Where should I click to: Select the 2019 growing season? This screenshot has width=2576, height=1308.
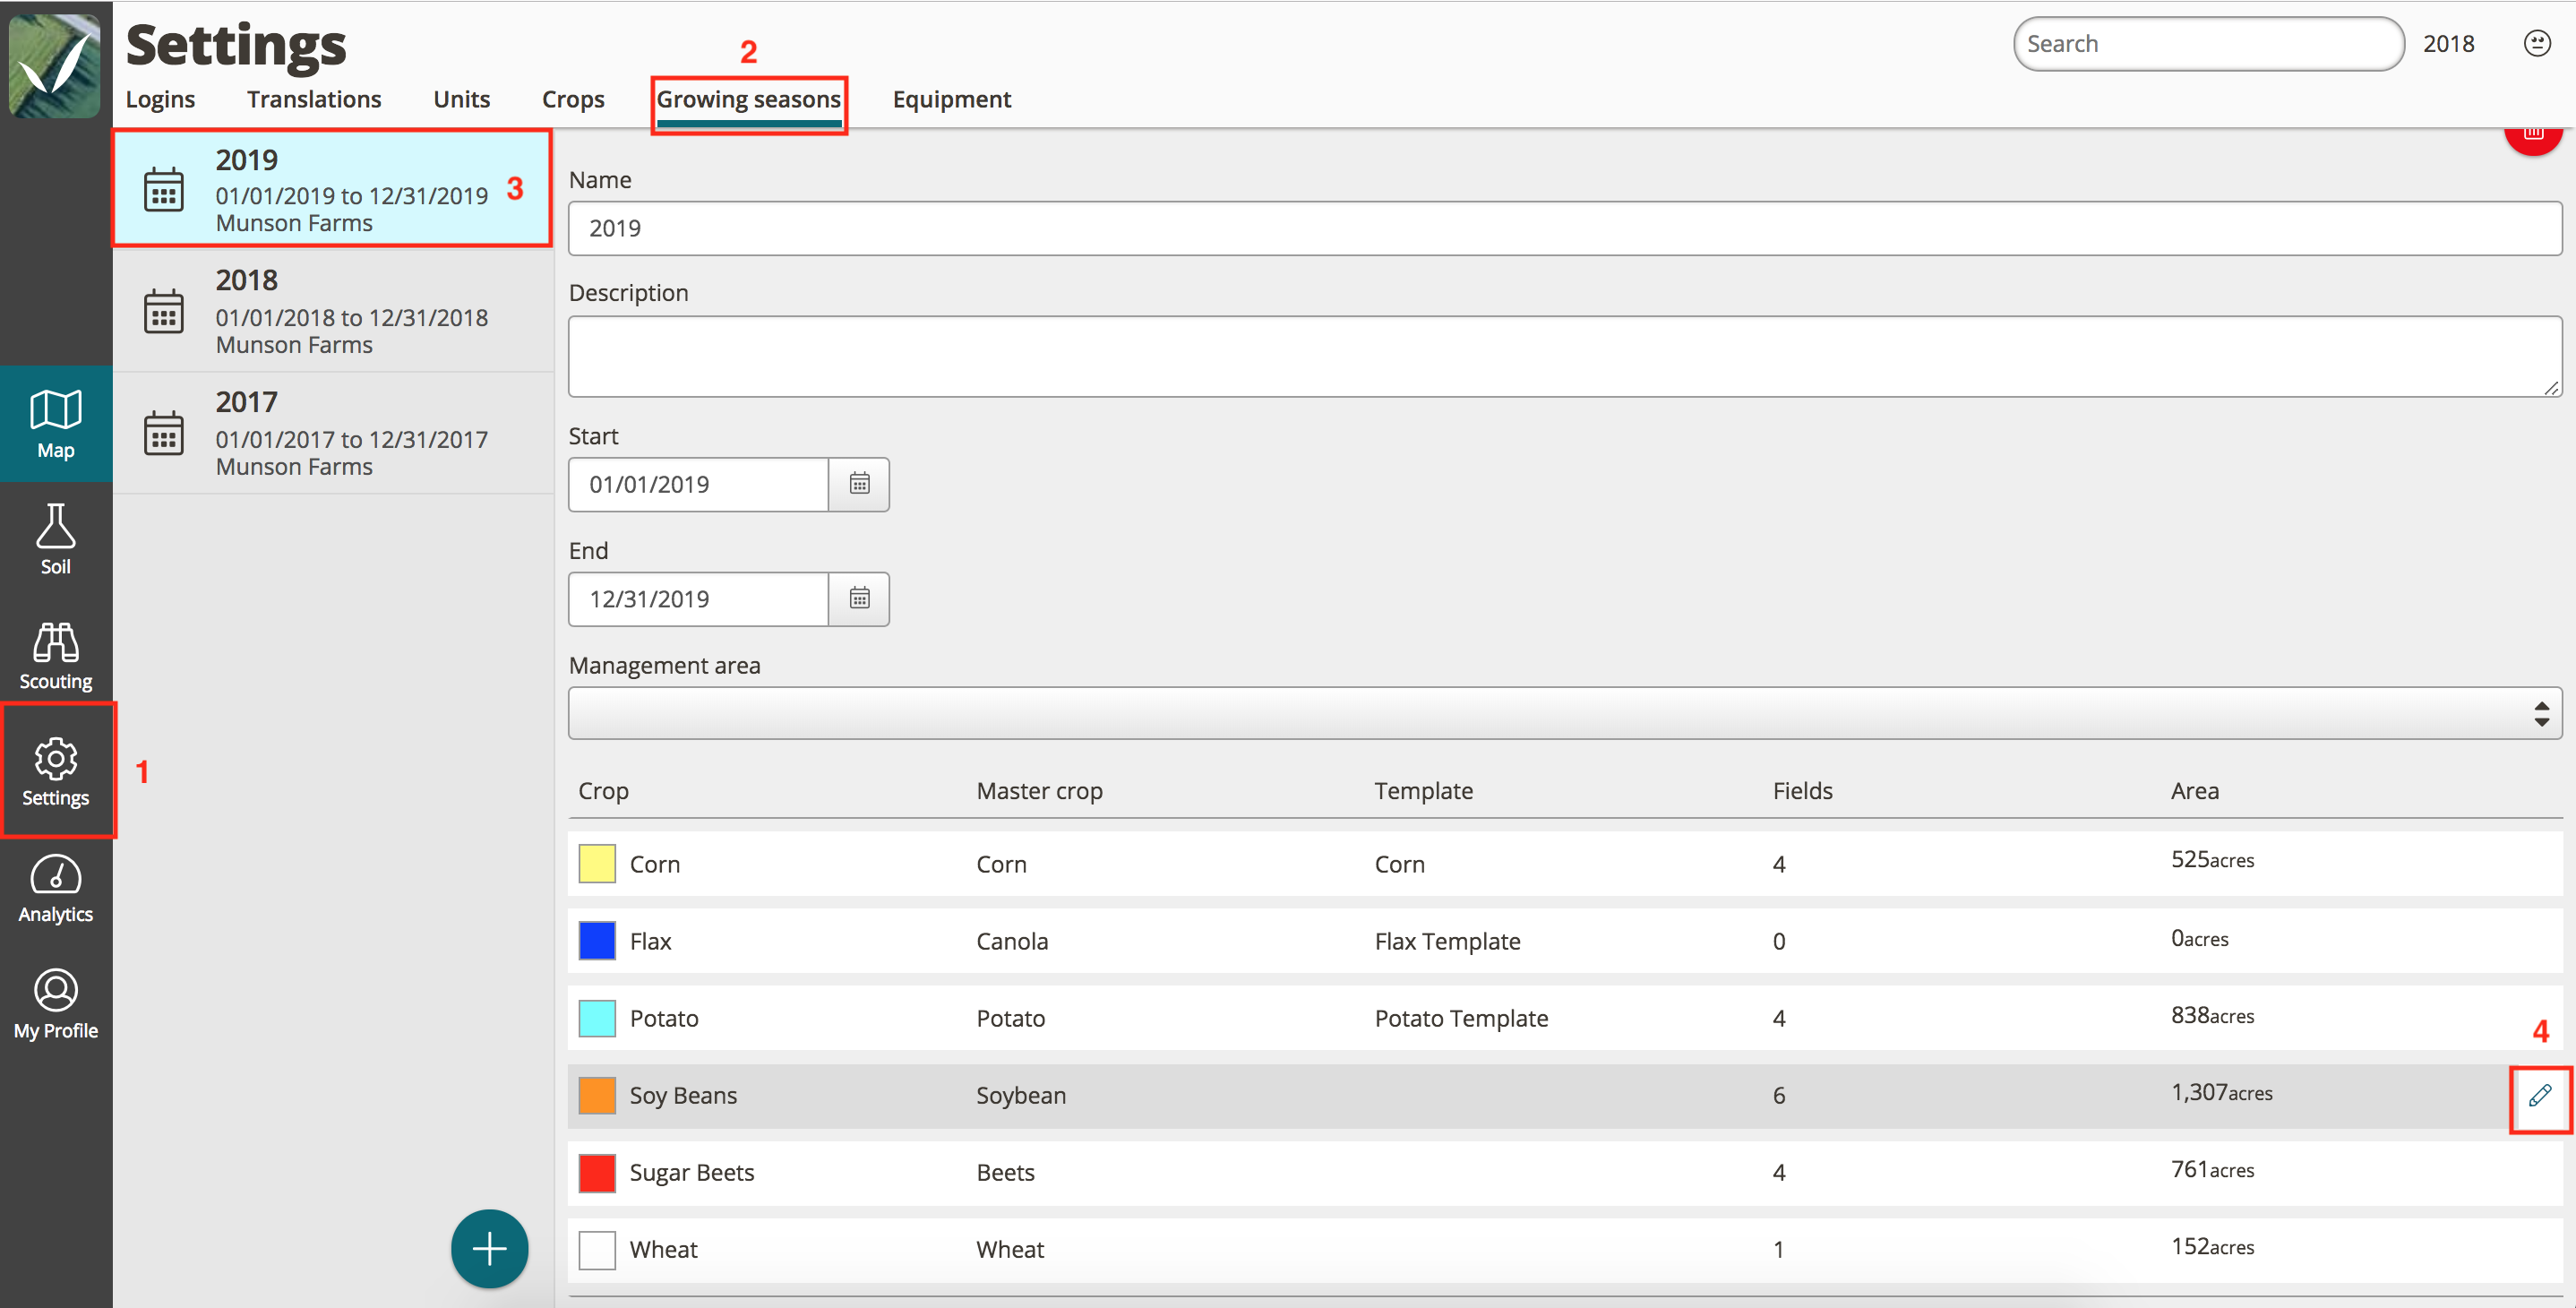[x=333, y=189]
